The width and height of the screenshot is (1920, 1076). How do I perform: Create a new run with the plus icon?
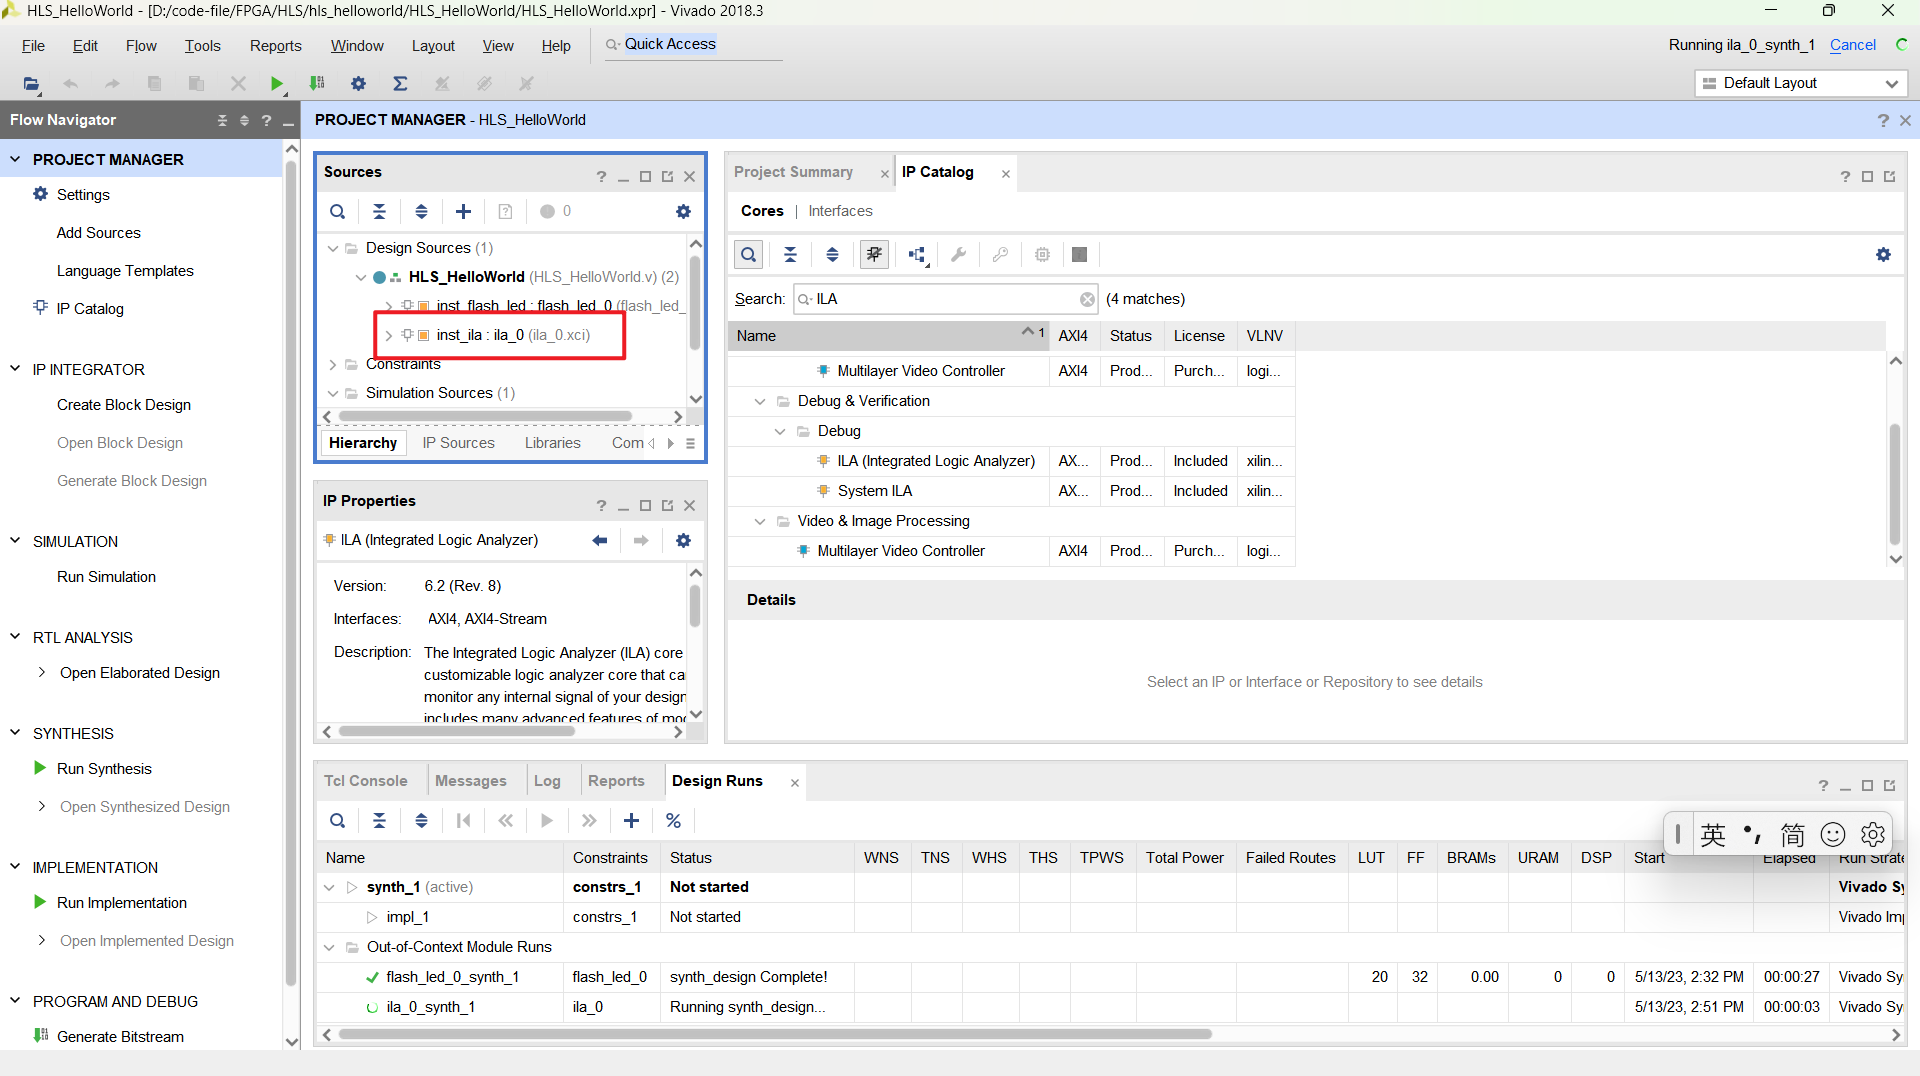pos(631,821)
